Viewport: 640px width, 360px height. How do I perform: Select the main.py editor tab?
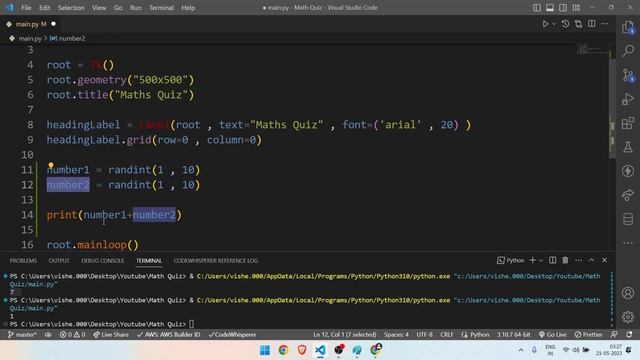tap(31, 24)
